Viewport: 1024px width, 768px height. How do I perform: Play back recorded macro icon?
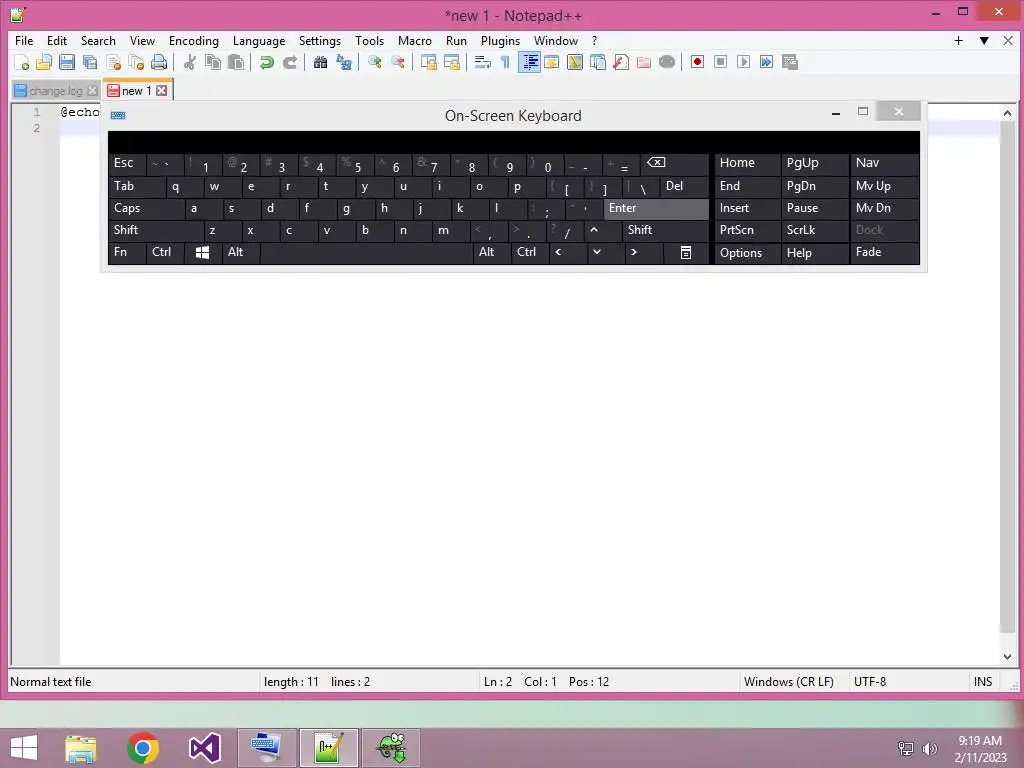(x=743, y=62)
